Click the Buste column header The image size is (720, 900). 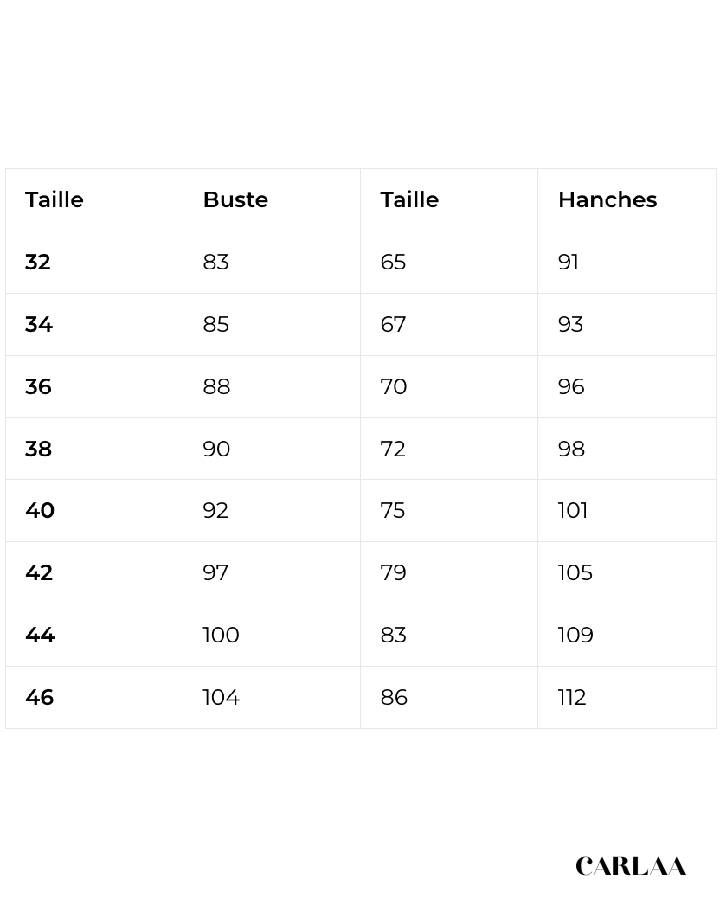[235, 200]
